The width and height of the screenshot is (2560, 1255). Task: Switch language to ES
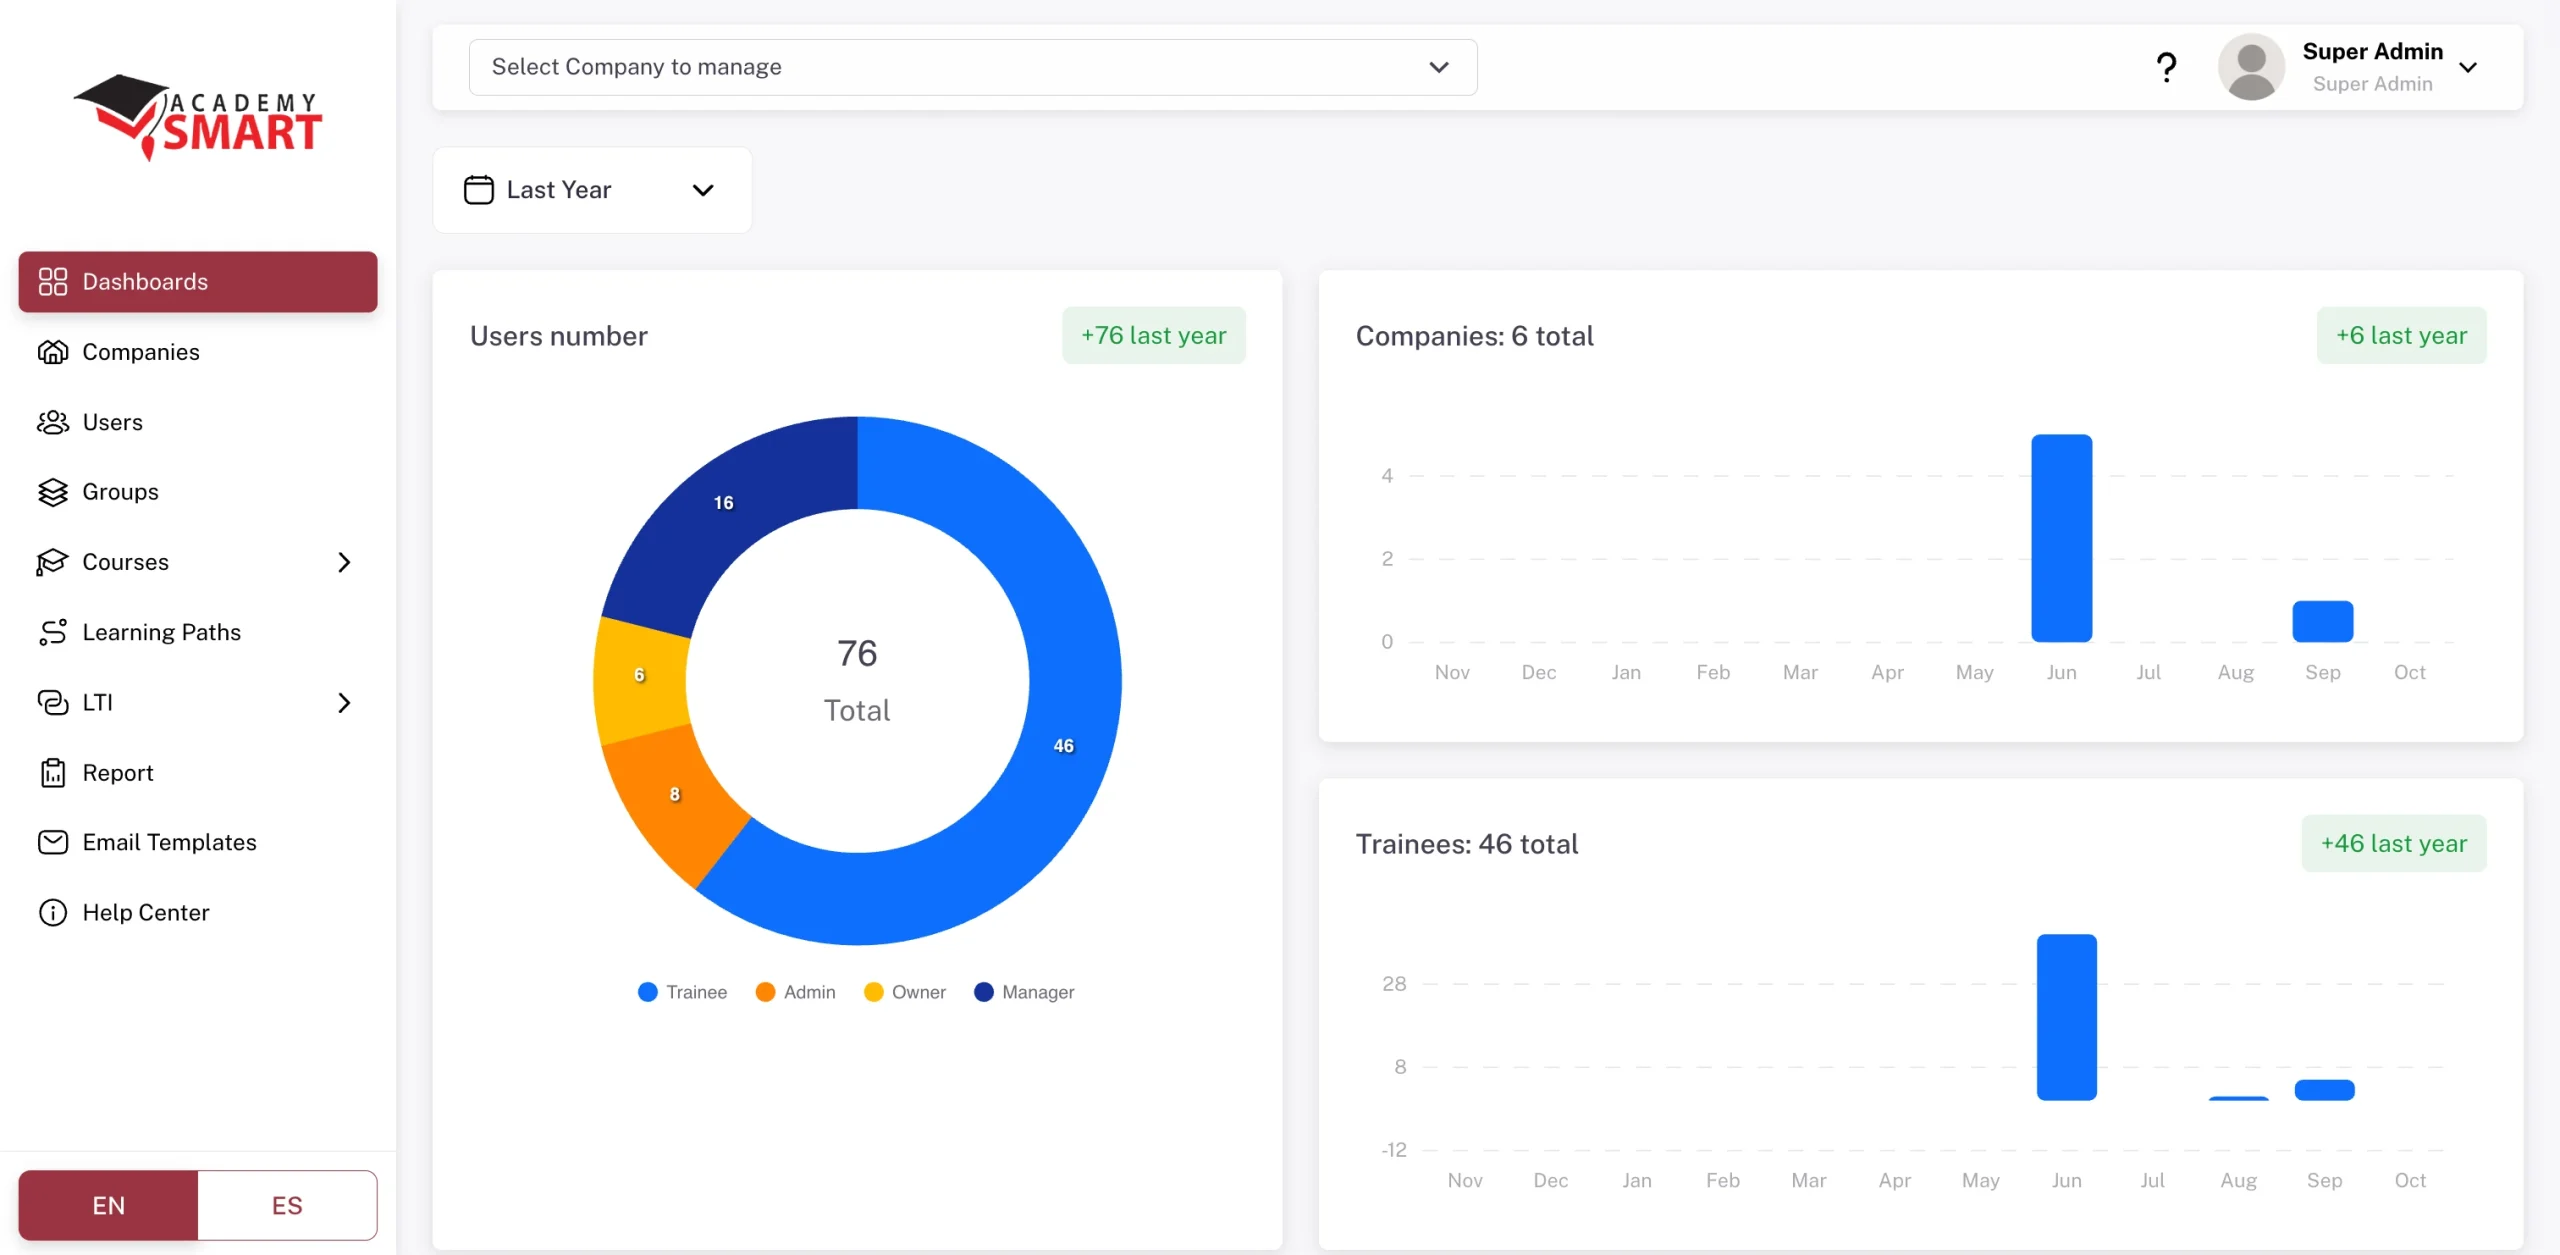tap(287, 1205)
